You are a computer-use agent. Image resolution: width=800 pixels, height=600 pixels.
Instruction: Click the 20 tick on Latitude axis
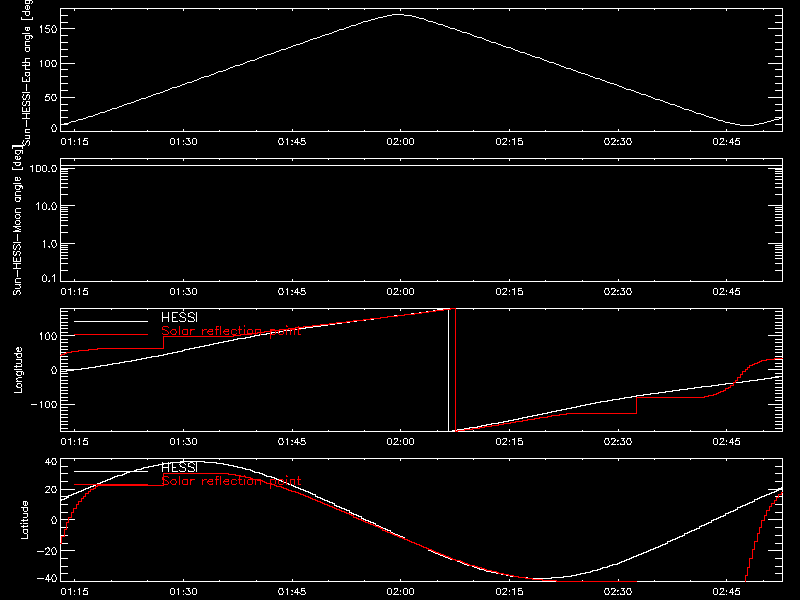(51, 489)
